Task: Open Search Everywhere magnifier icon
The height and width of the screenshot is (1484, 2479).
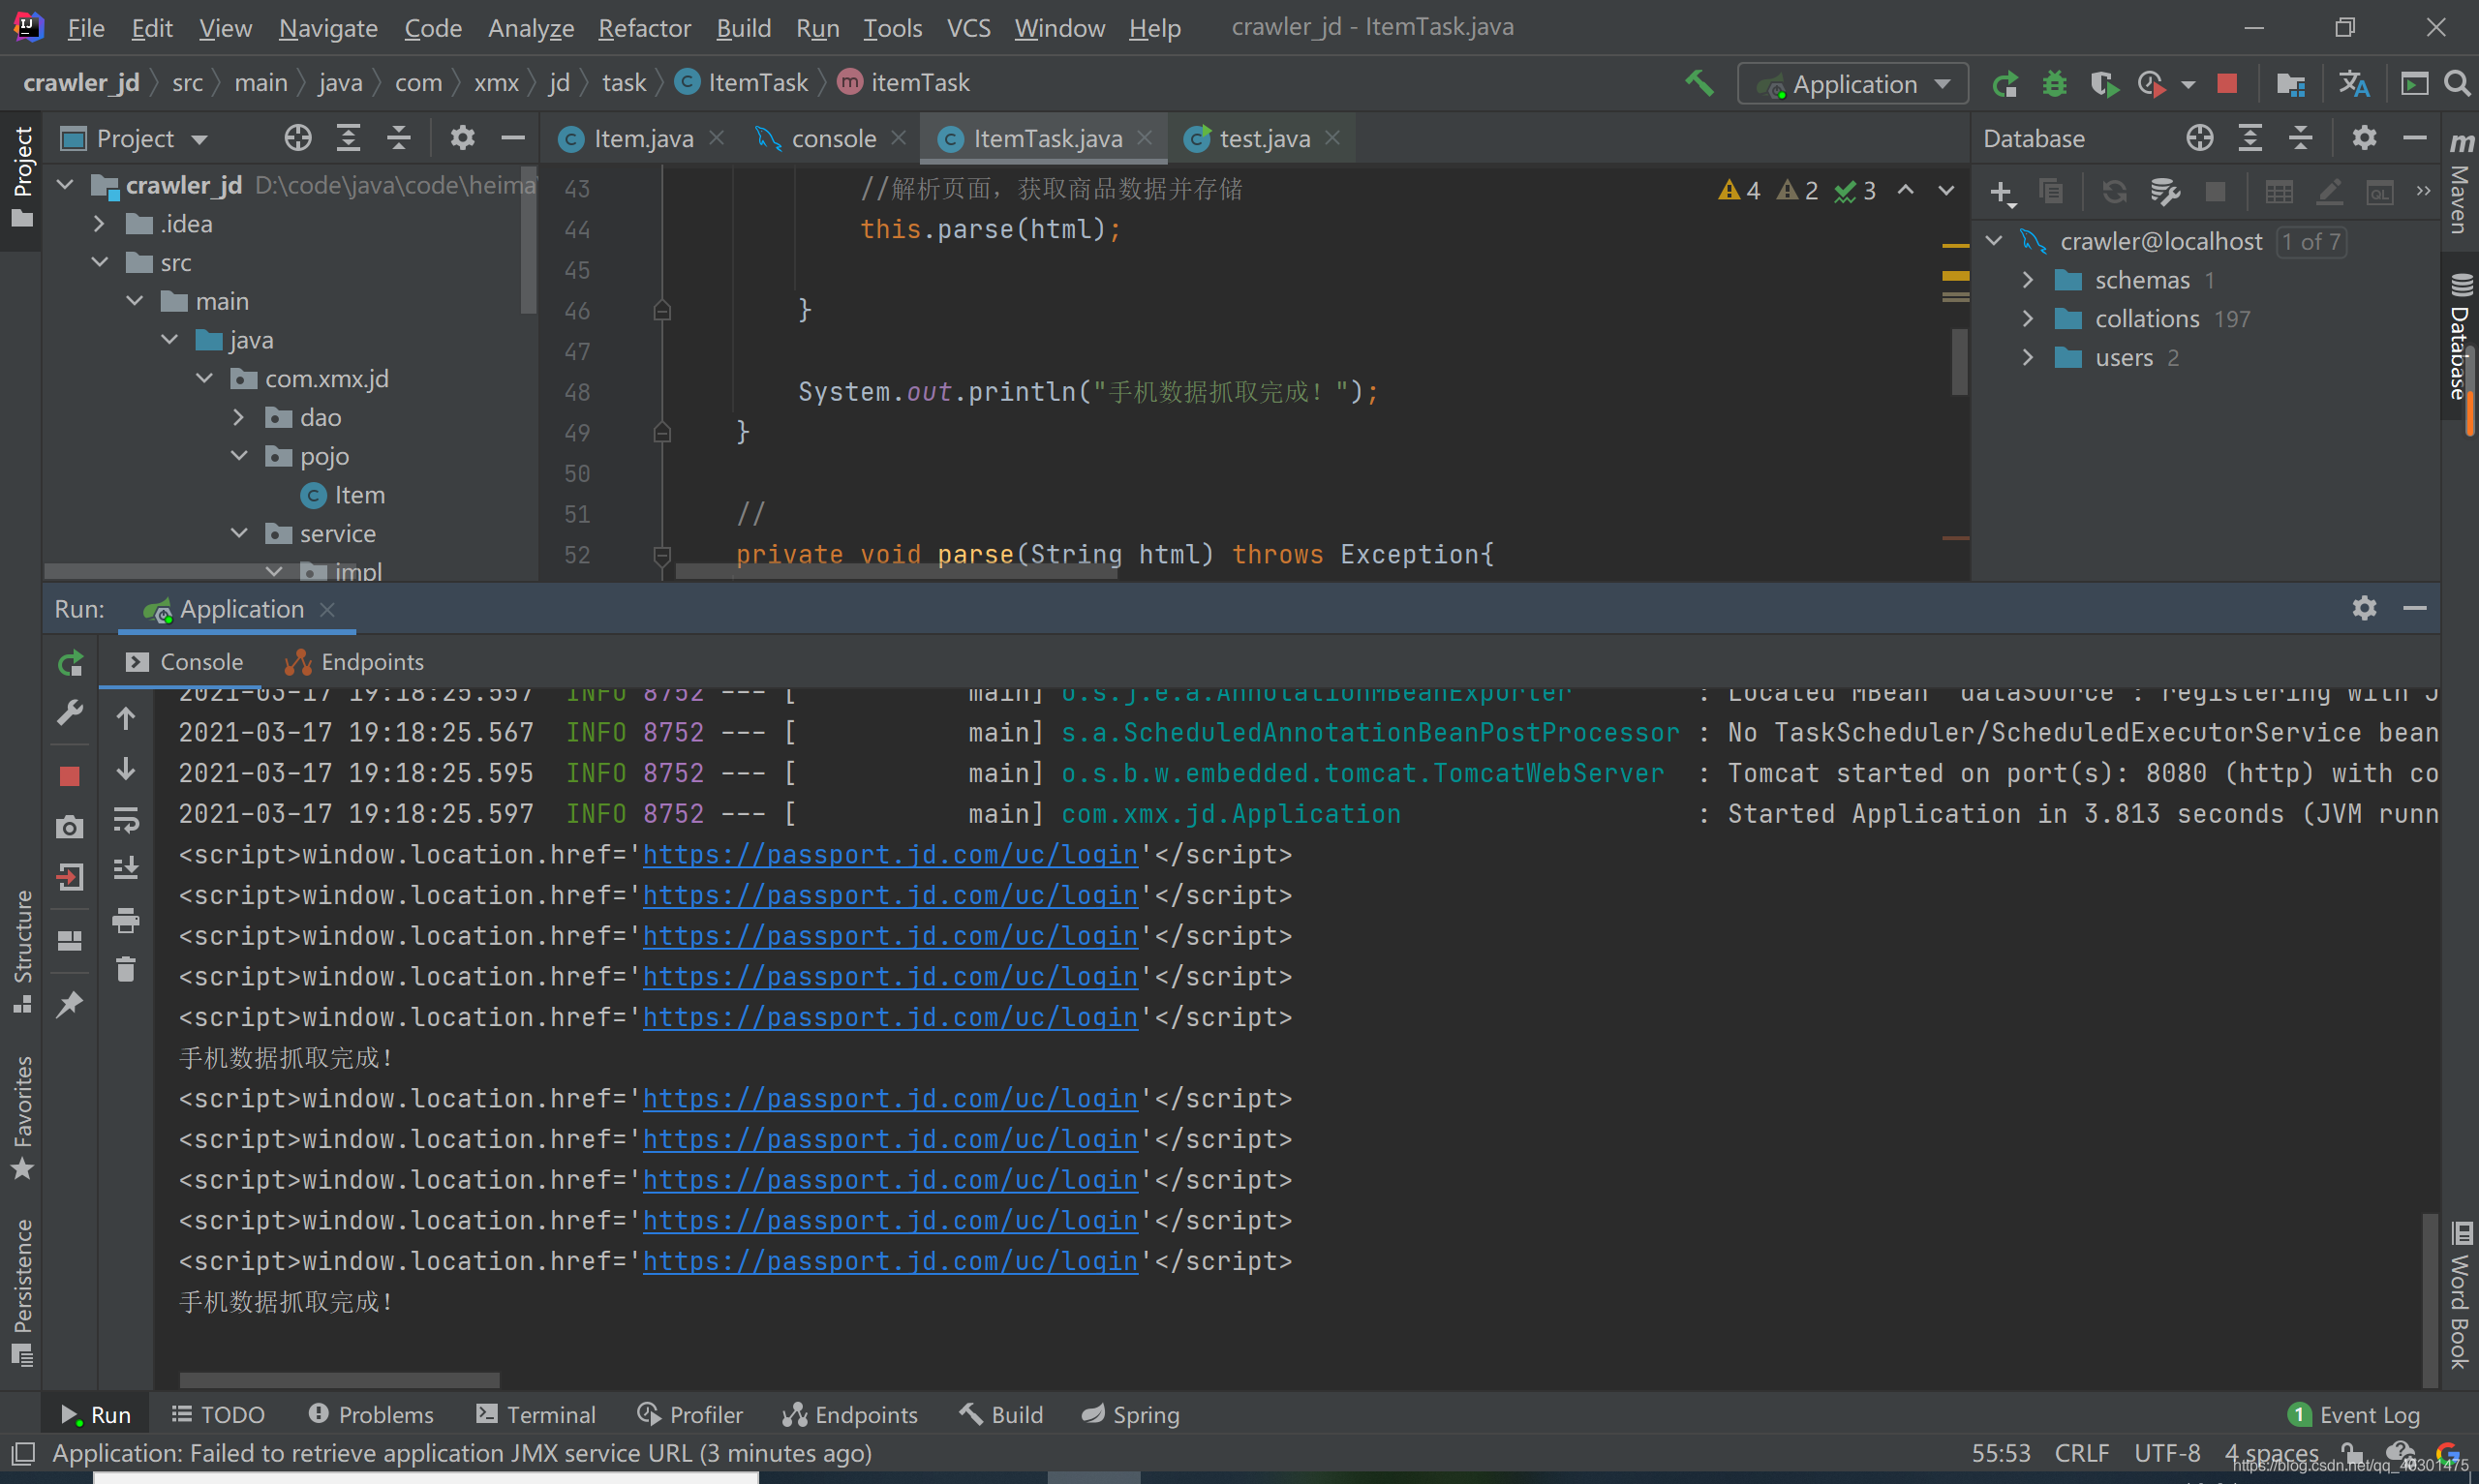Action: (x=2457, y=84)
